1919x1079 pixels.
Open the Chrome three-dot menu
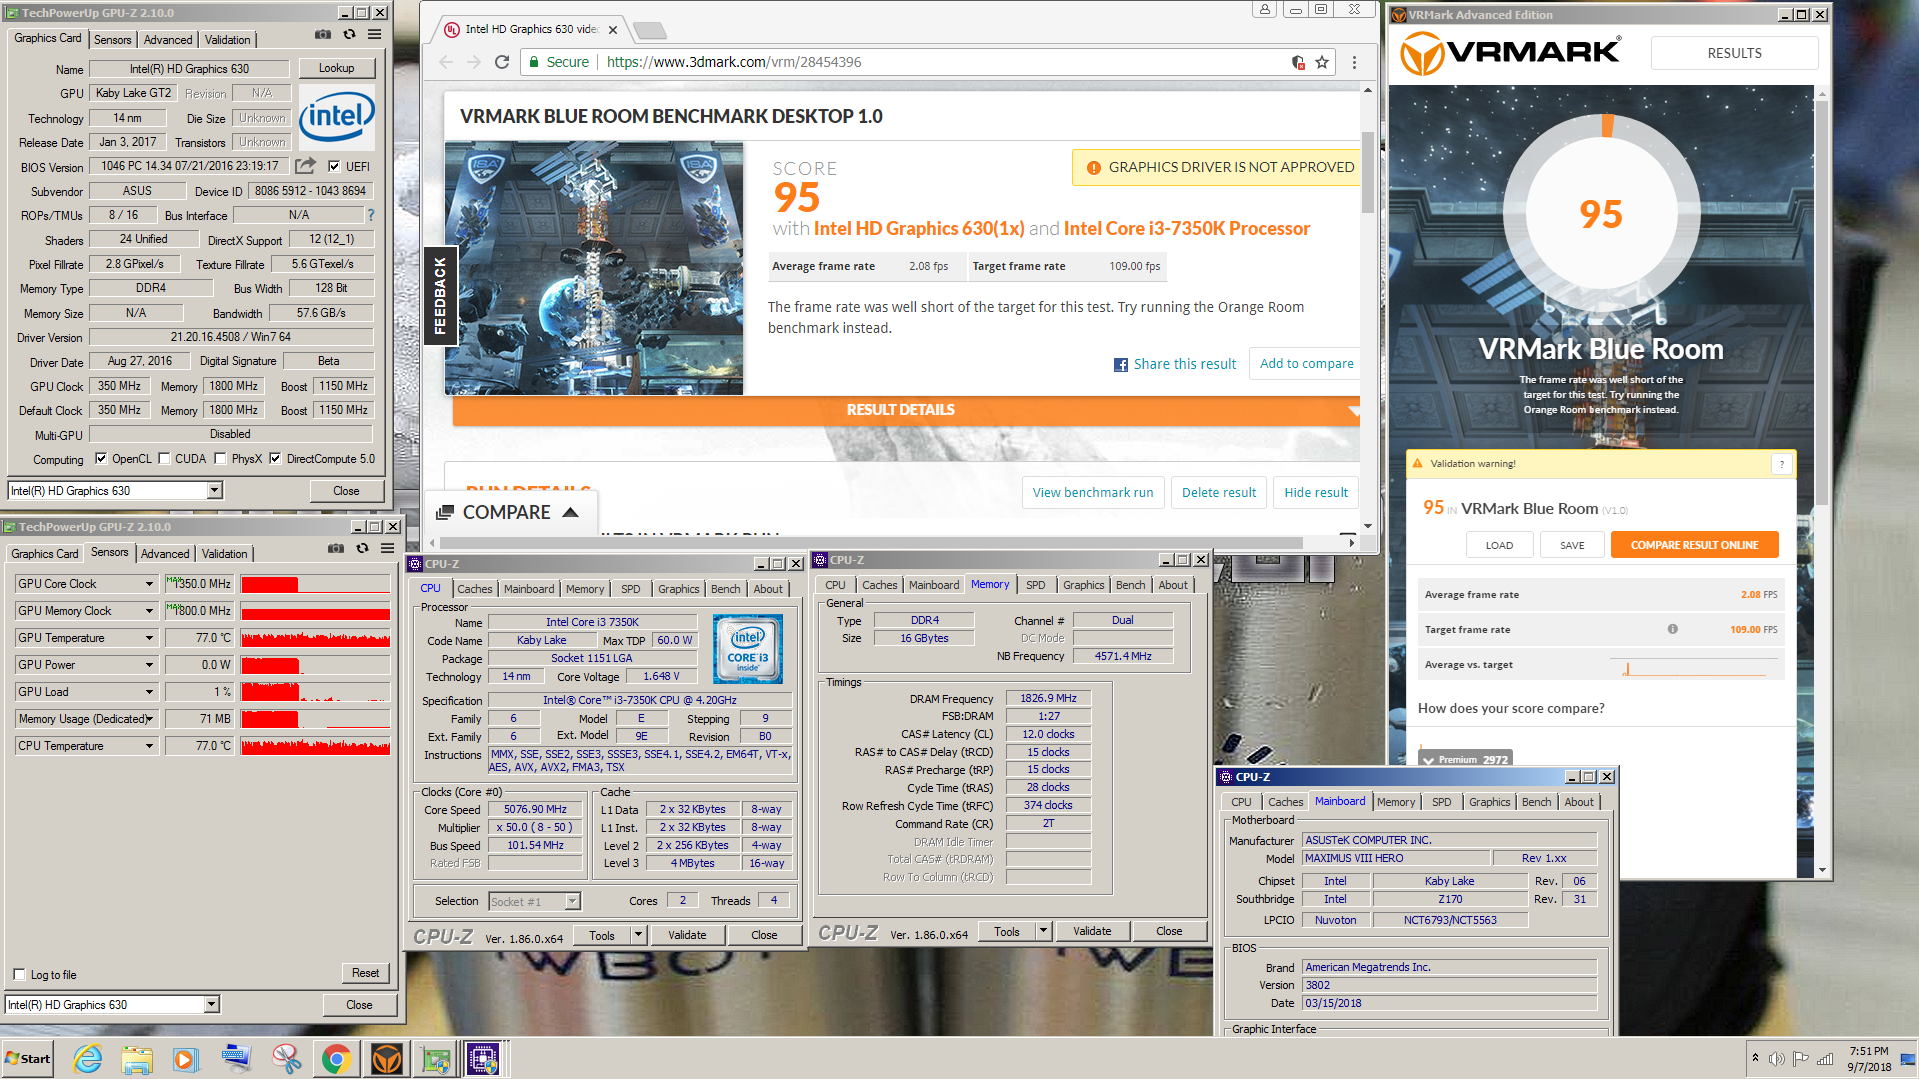tap(1354, 62)
